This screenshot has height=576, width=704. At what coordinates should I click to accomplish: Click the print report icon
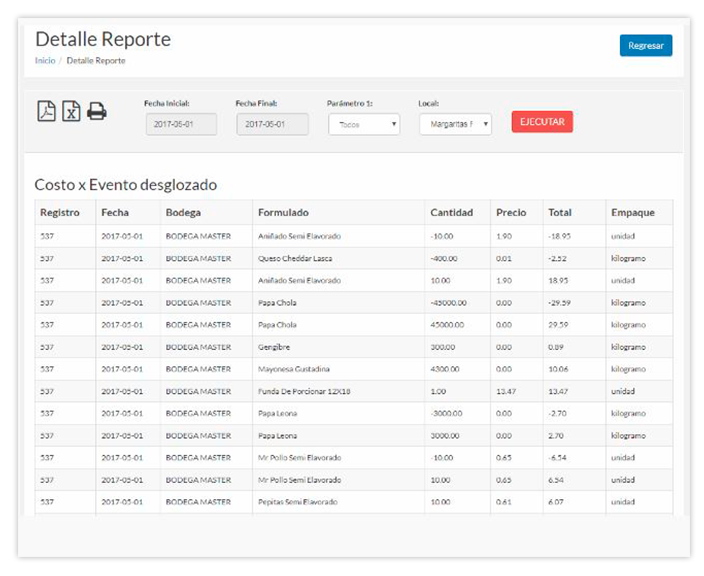pos(96,111)
